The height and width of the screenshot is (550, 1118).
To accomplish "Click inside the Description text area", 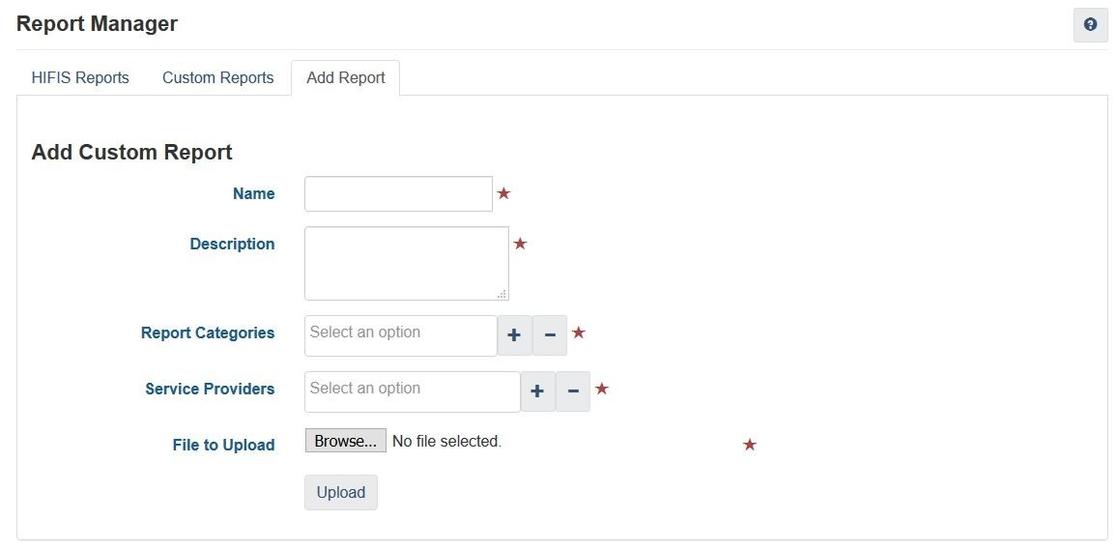I will (x=406, y=263).
